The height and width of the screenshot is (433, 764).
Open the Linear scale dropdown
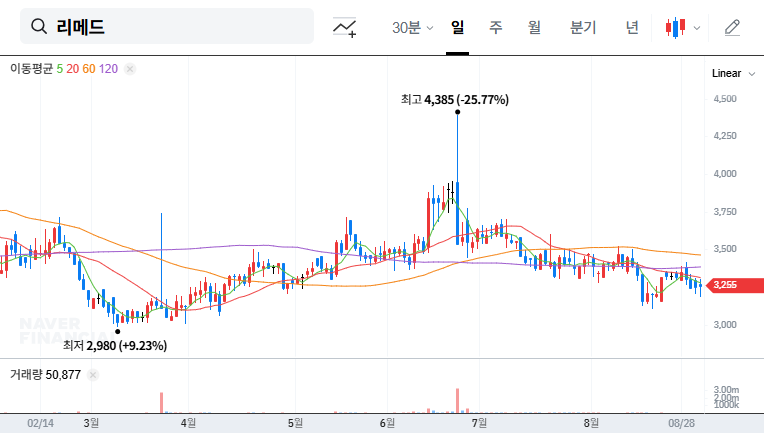click(x=733, y=74)
